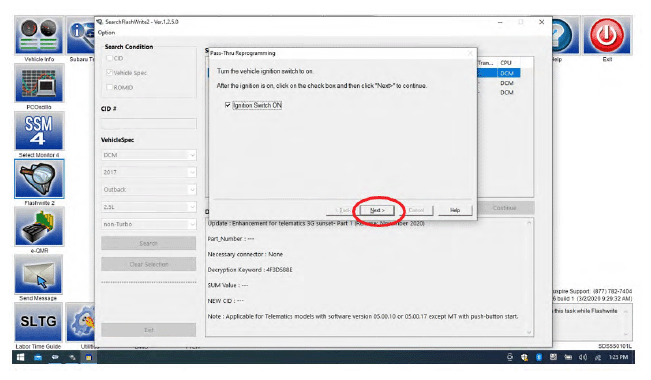Click the 'SUM Value : ---' line
The image size is (651, 380).
[x=228, y=285]
